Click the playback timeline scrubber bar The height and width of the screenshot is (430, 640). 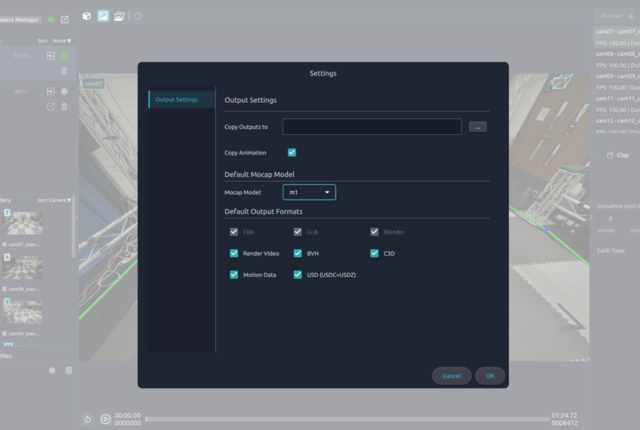(347, 419)
